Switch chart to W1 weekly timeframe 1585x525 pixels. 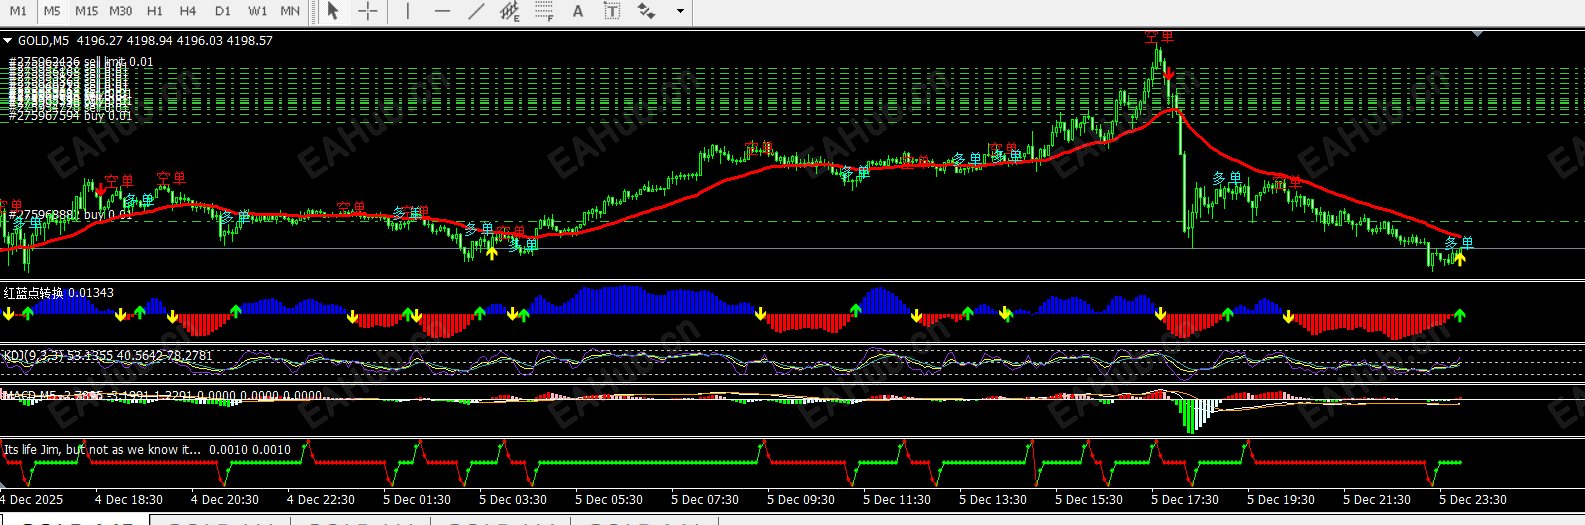[257, 11]
